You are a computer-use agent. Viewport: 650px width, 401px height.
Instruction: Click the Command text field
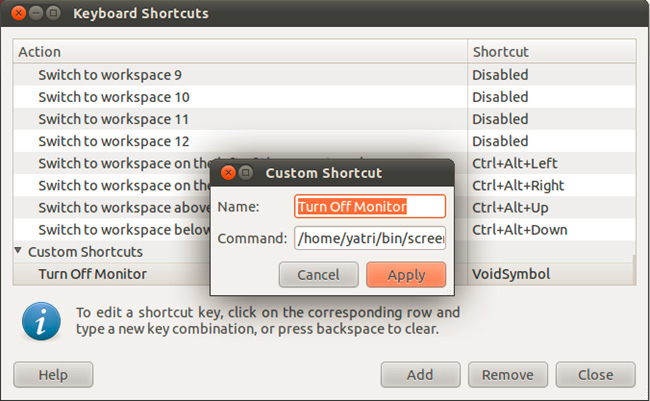click(370, 240)
